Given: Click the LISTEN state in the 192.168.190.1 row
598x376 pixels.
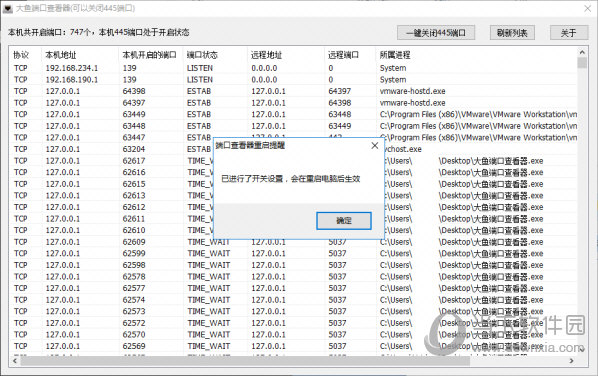Looking at the screenshot, I should pyautogui.click(x=200, y=80).
